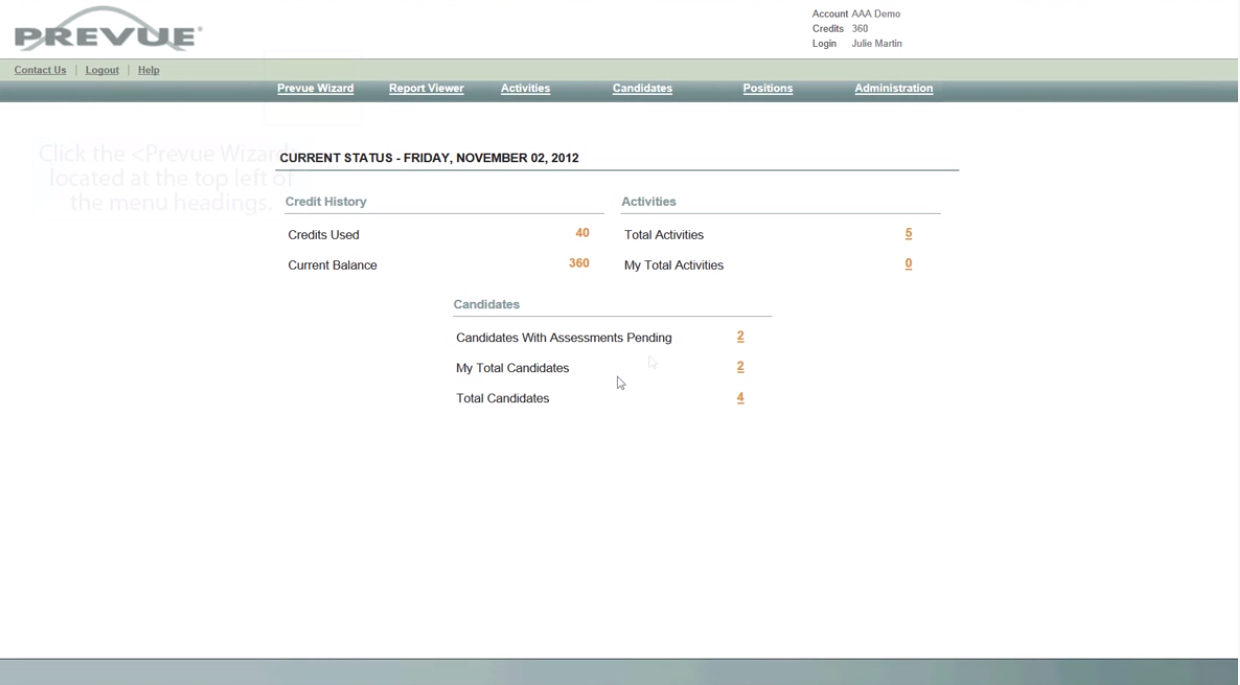This screenshot has height=685, width=1240.
Task: Log out of the Prevue account
Action: tap(102, 69)
